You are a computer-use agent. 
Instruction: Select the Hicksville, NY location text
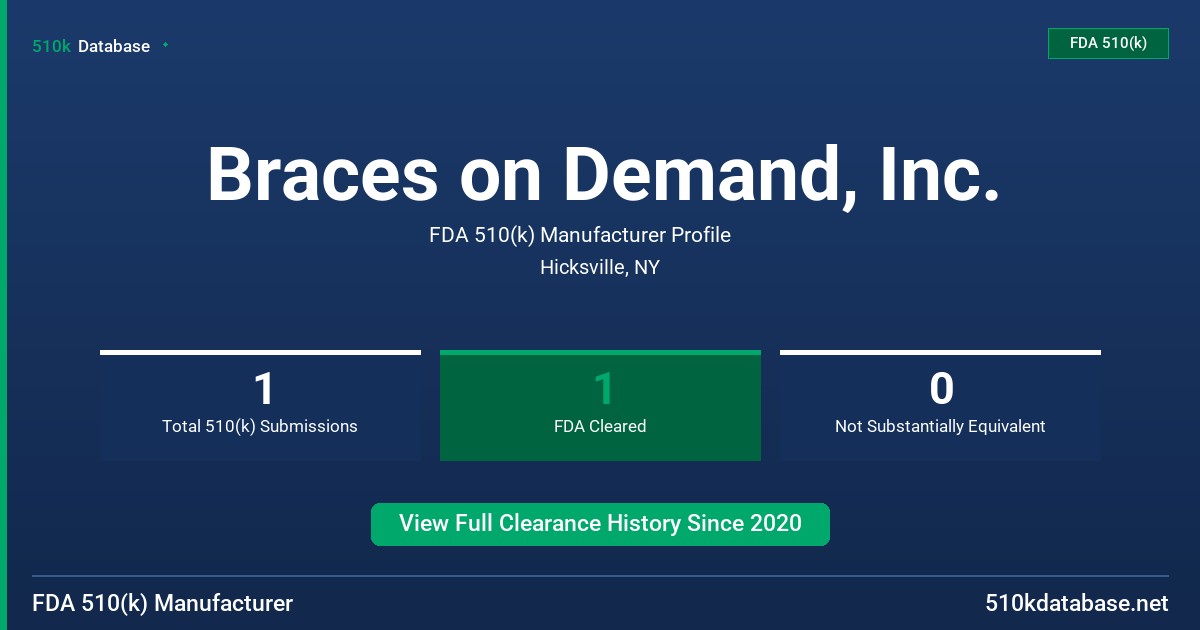[600, 267]
